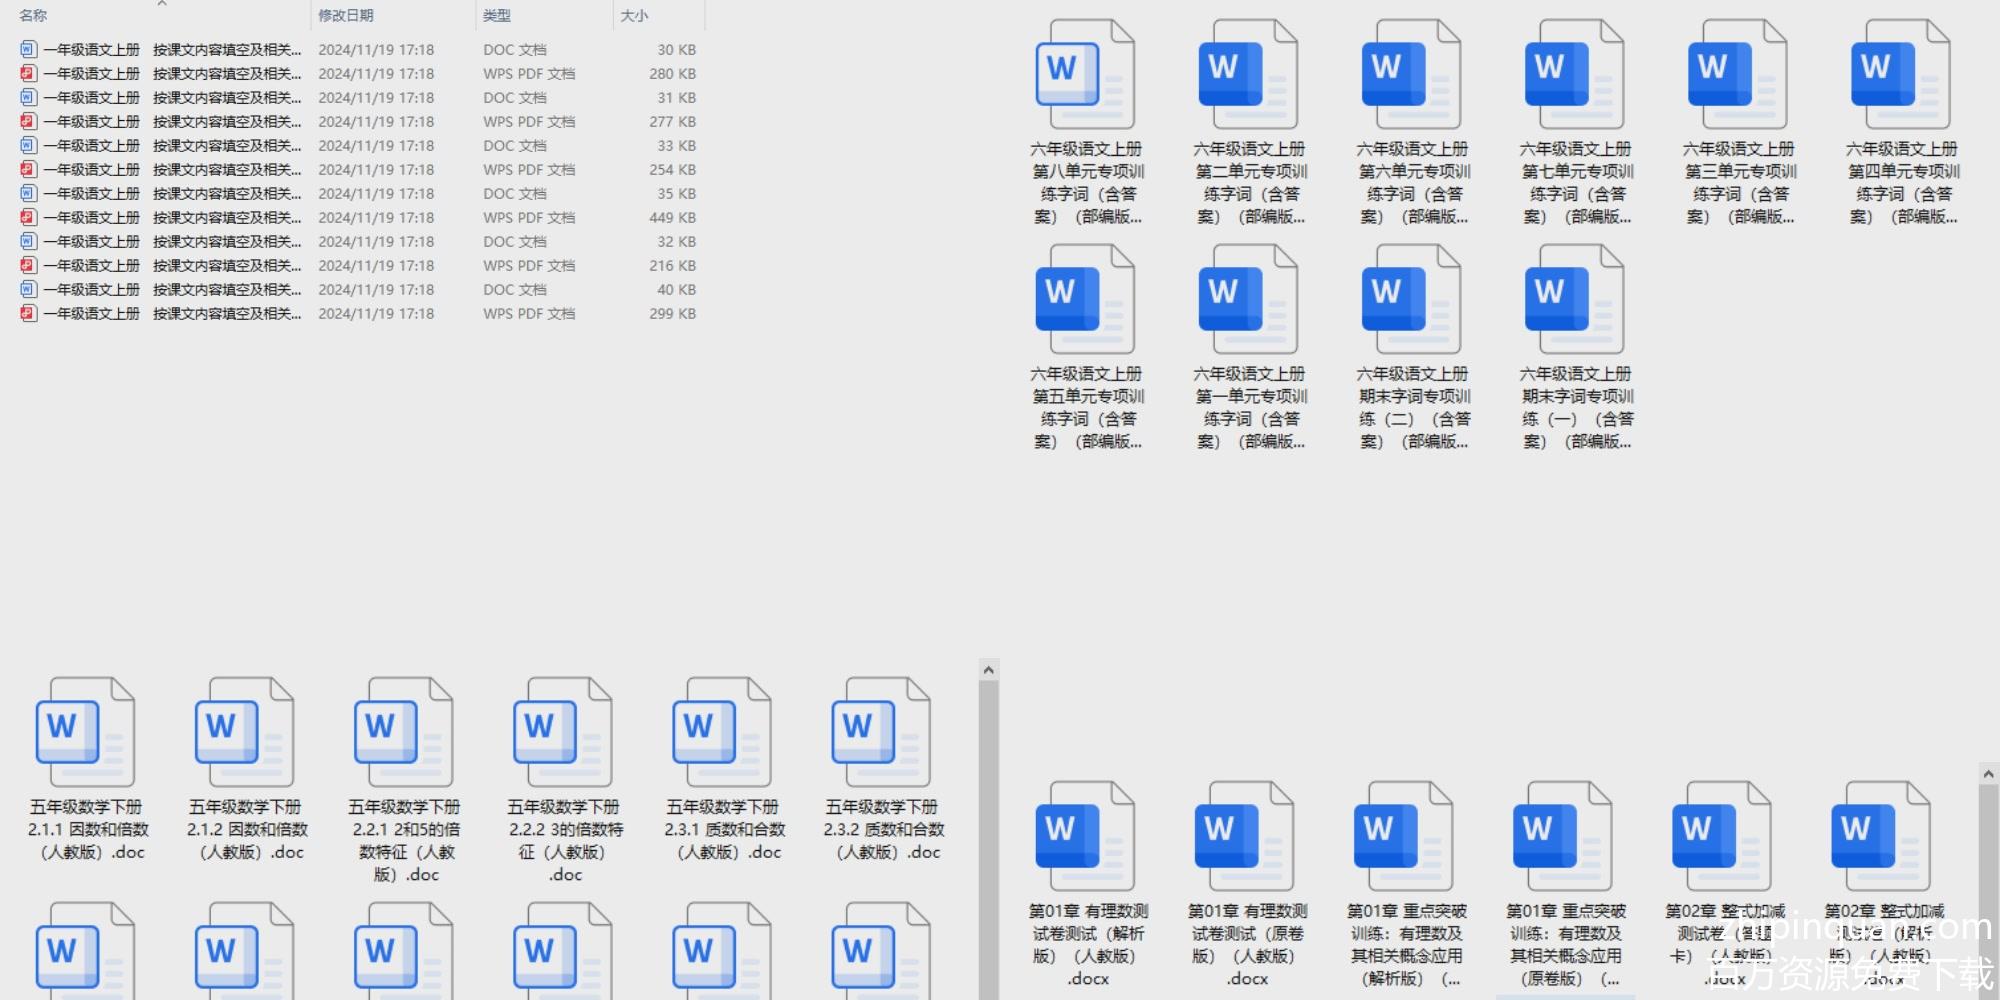Select the 第二单元专项训练 Word document icon

tap(1248, 76)
